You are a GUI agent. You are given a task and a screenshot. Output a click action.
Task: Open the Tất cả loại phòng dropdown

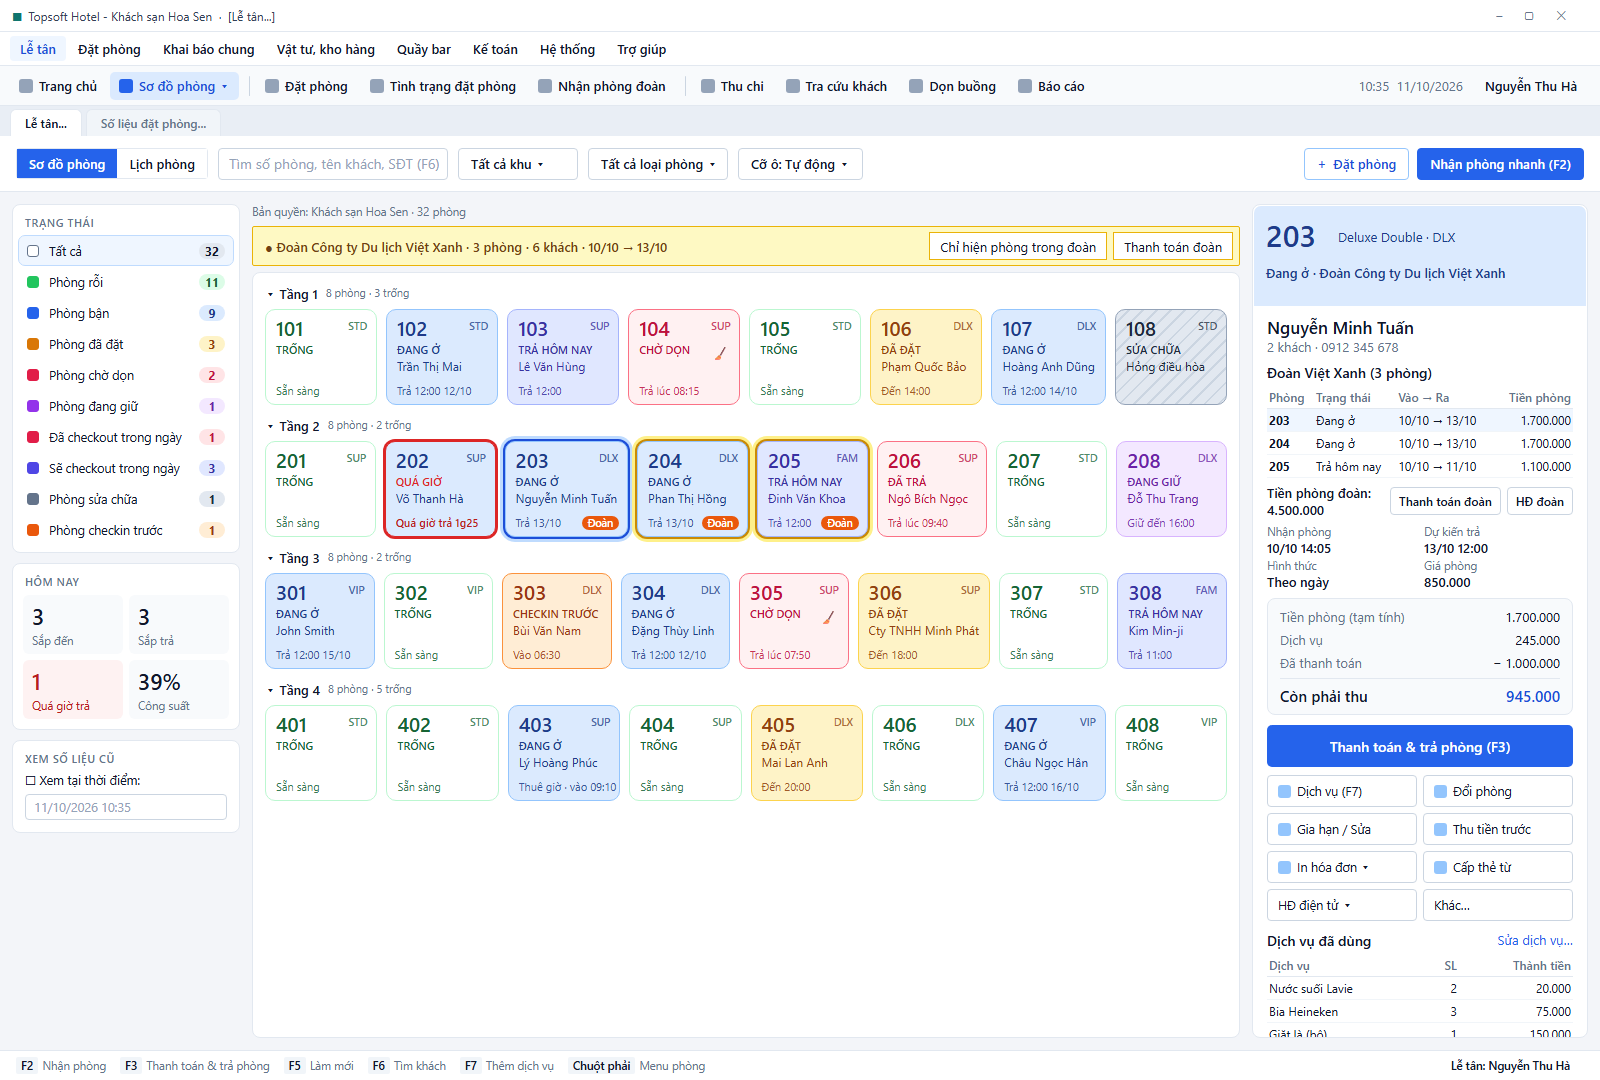[658, 164]
